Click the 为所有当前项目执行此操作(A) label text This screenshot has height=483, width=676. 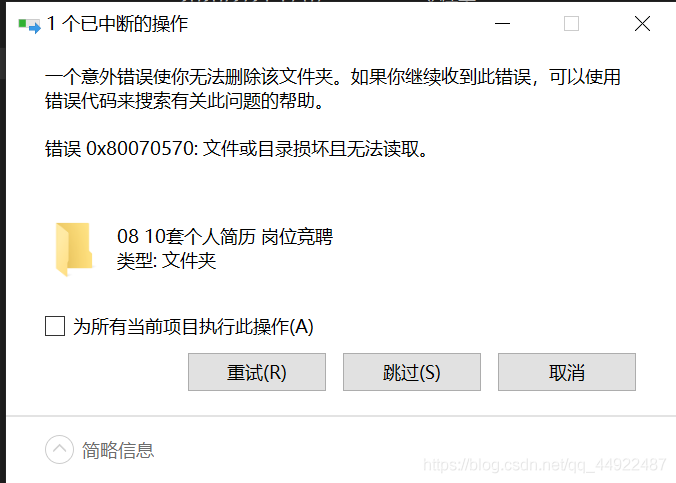[193, 326]
